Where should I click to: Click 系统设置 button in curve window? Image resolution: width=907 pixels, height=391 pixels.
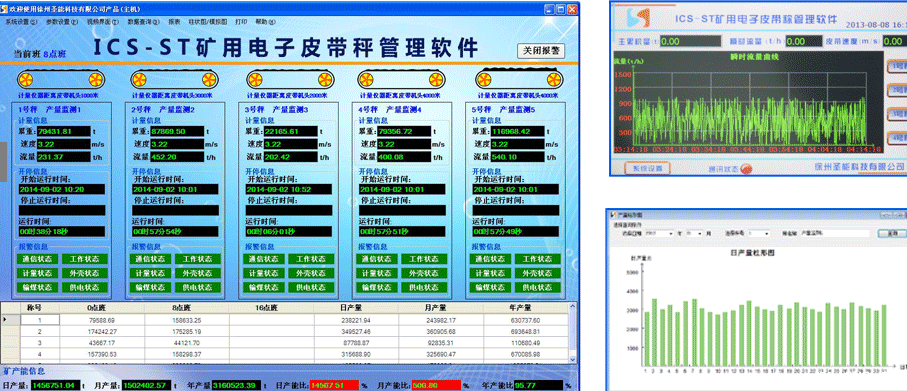647,168
